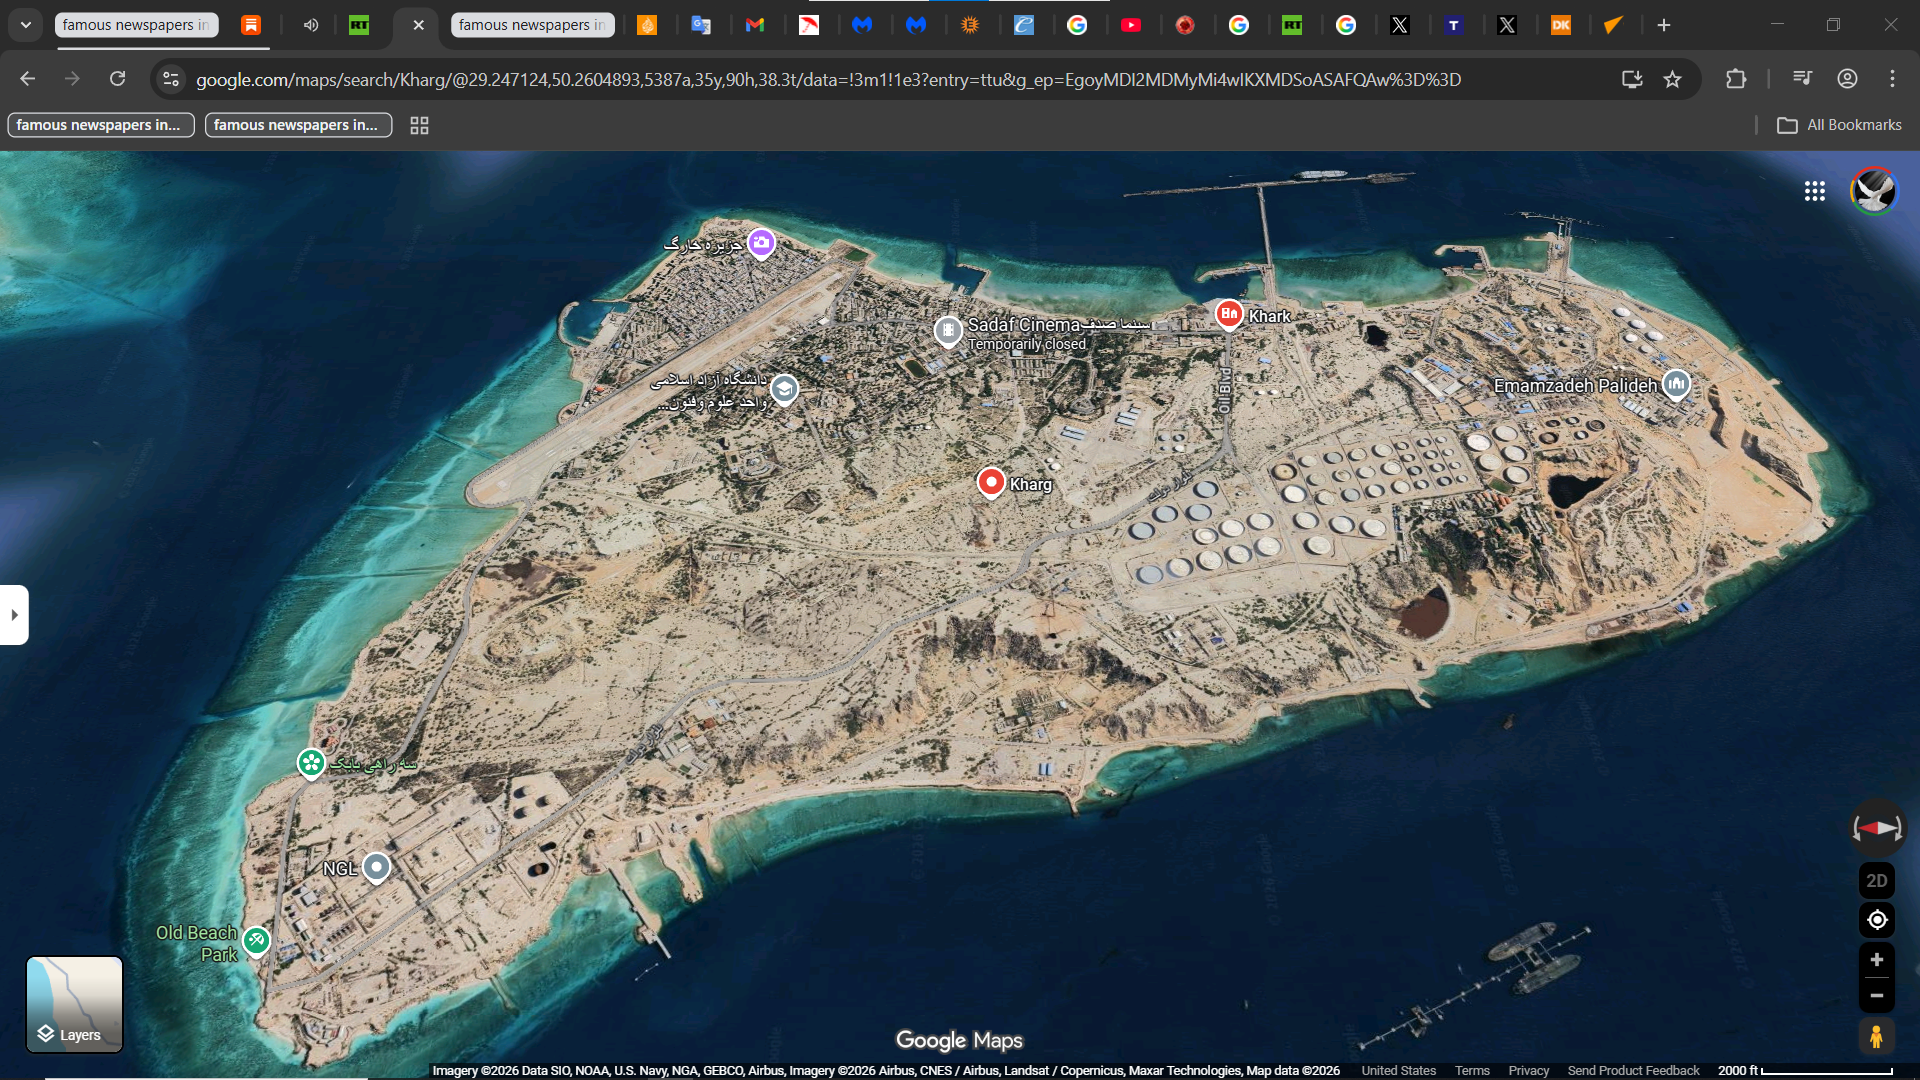Screen dimensions: 1920x1080
Task: Click the Send Product Feedback link
Action: point(1633,1070)
